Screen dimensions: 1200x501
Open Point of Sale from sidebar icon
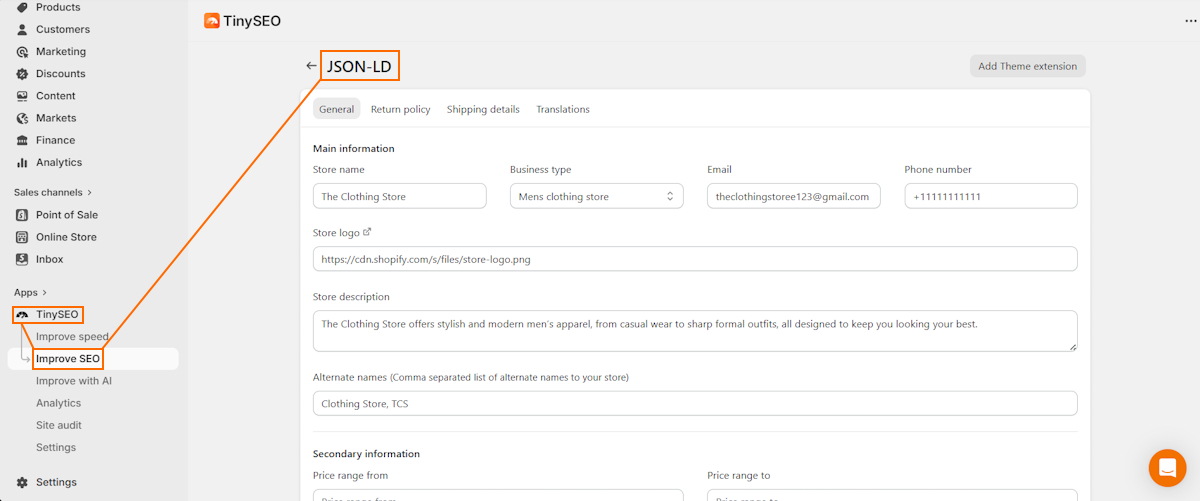22,215
